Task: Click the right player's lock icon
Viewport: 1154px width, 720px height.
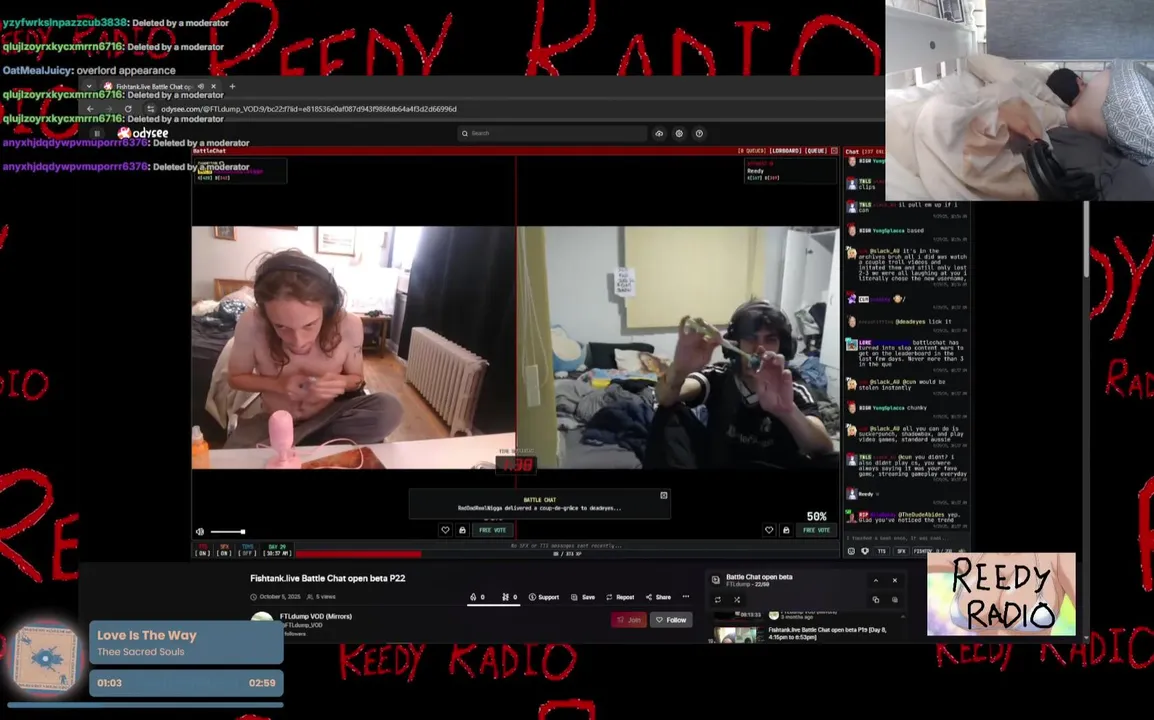Action: 786,530
